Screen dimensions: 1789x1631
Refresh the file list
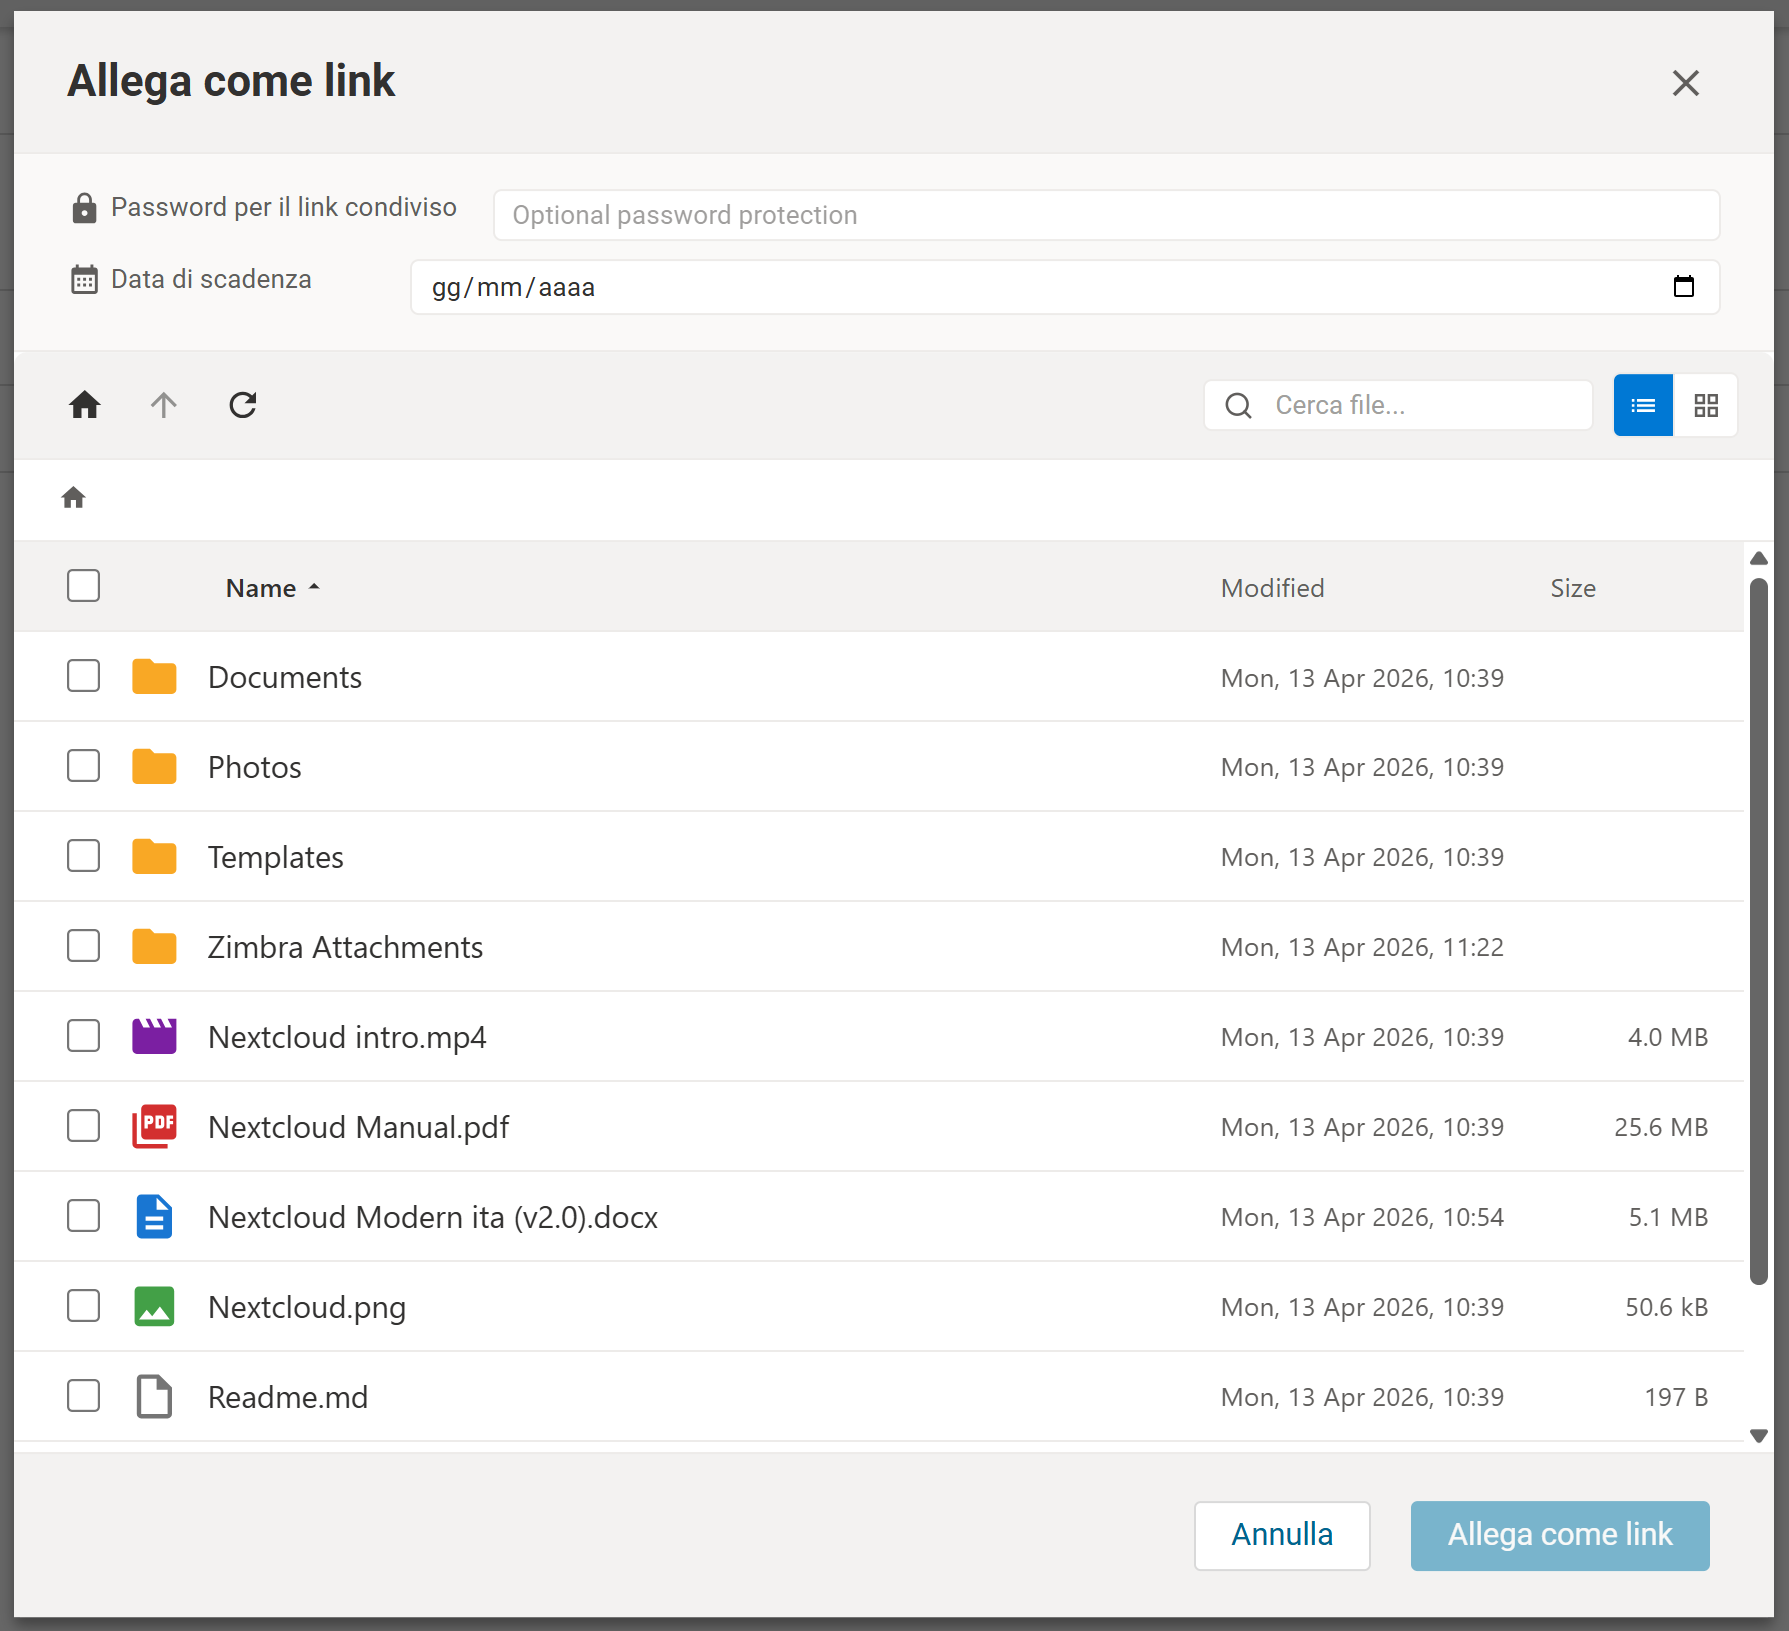pyautogui.click(x=243, y=405)
